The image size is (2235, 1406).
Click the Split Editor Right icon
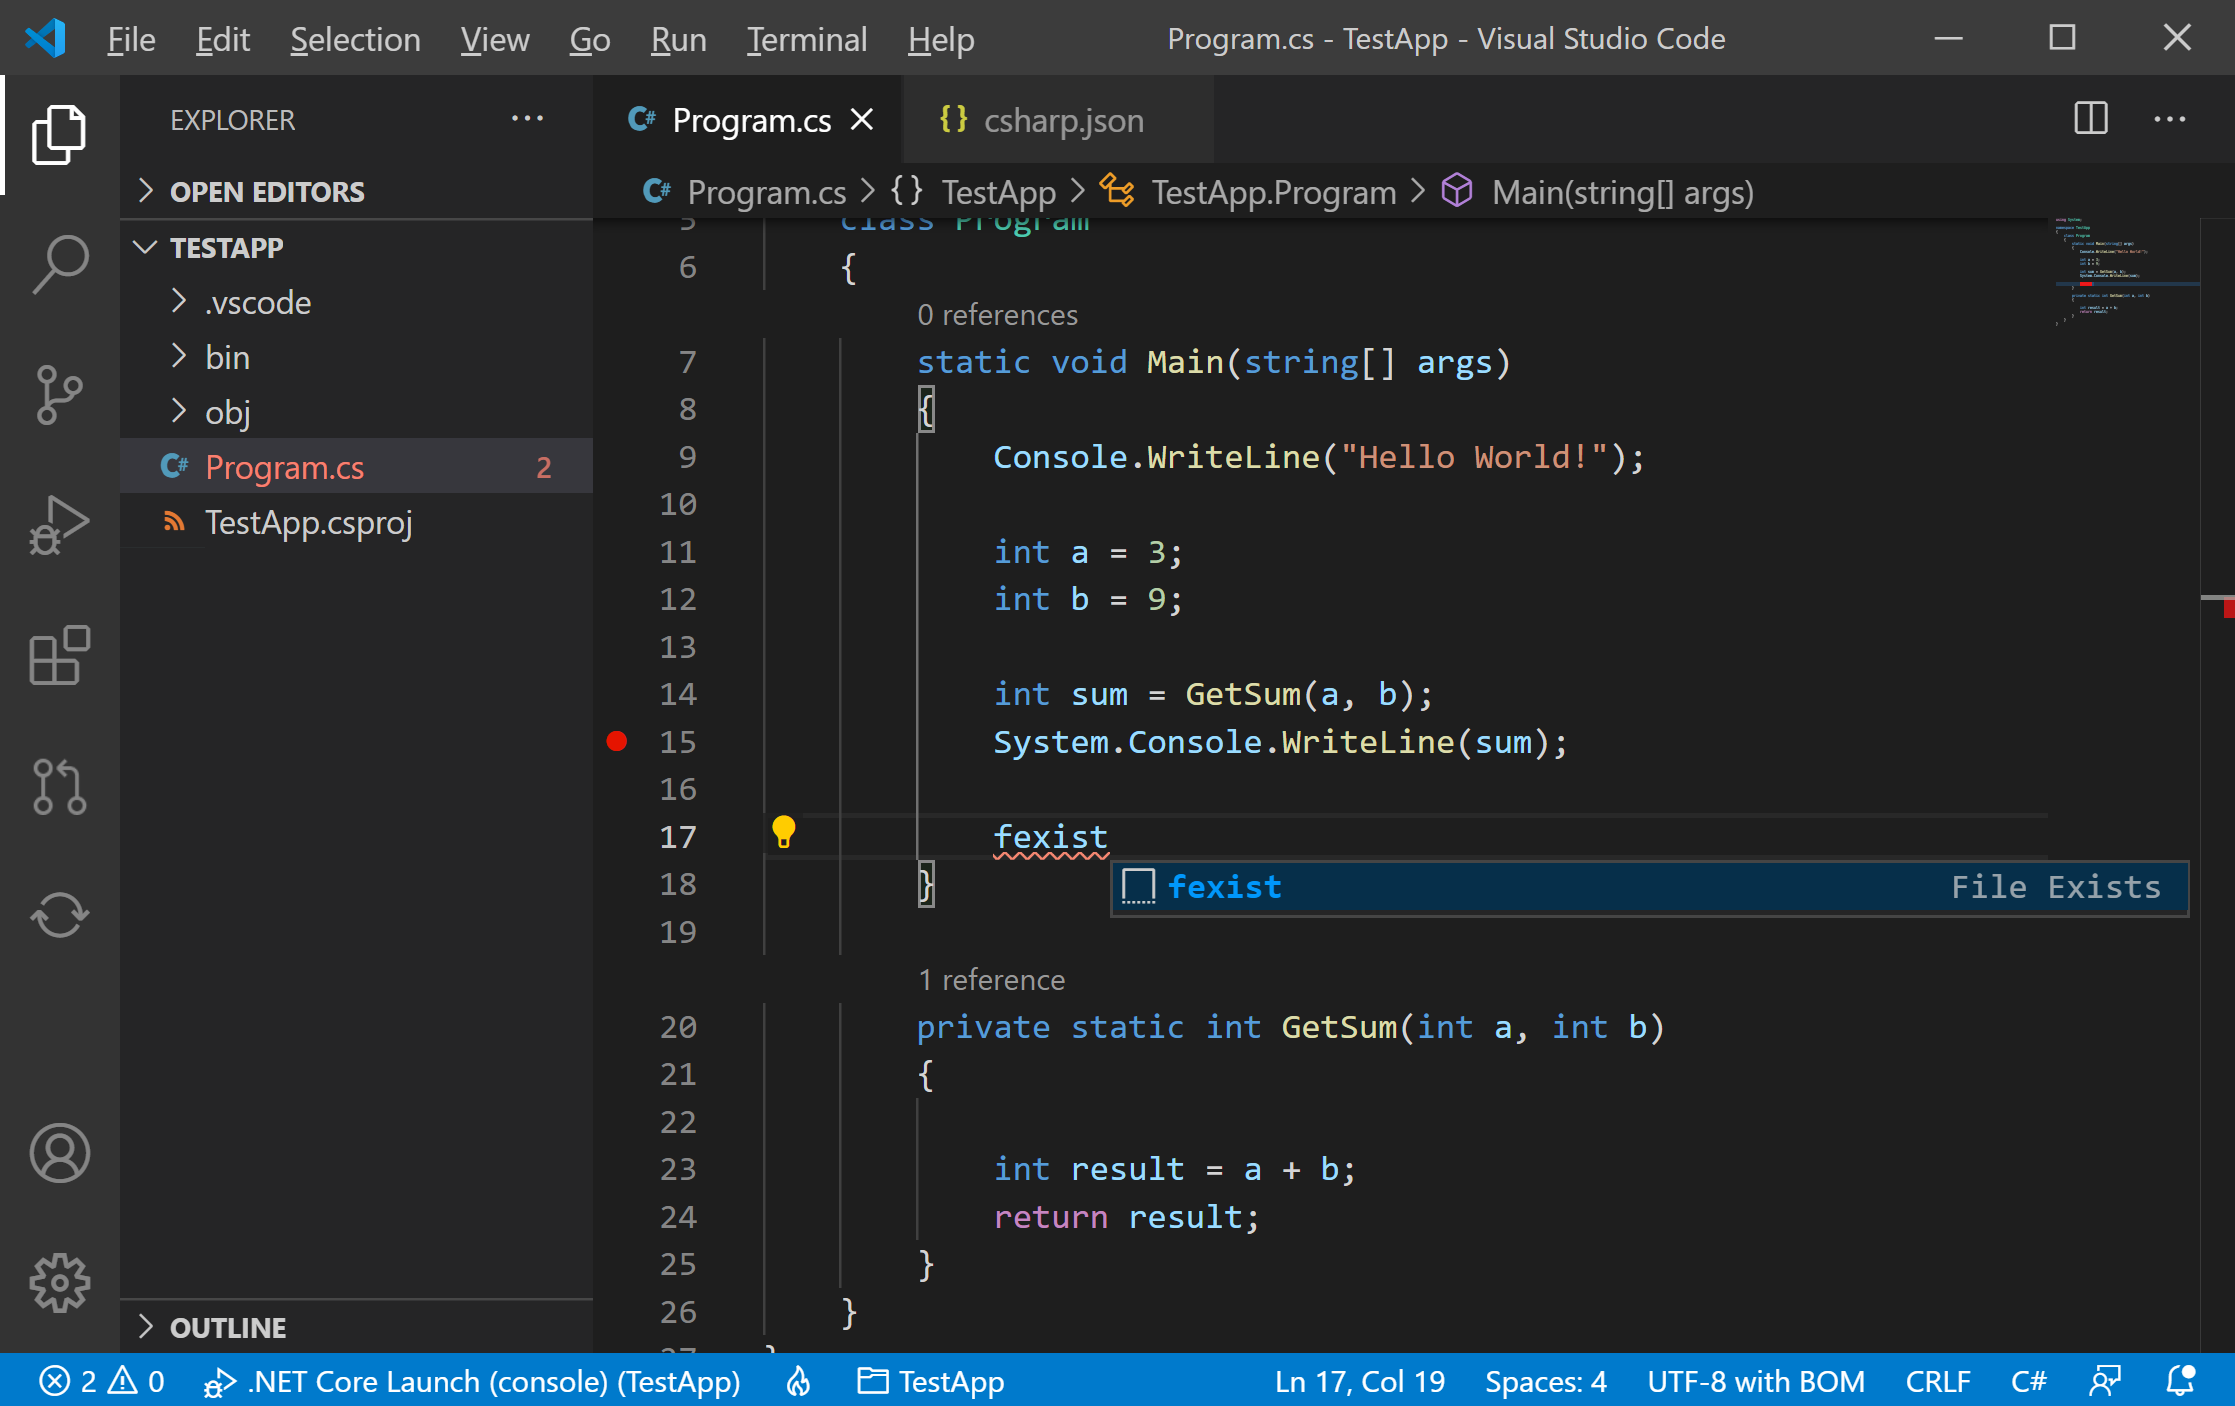[2090, 119]
